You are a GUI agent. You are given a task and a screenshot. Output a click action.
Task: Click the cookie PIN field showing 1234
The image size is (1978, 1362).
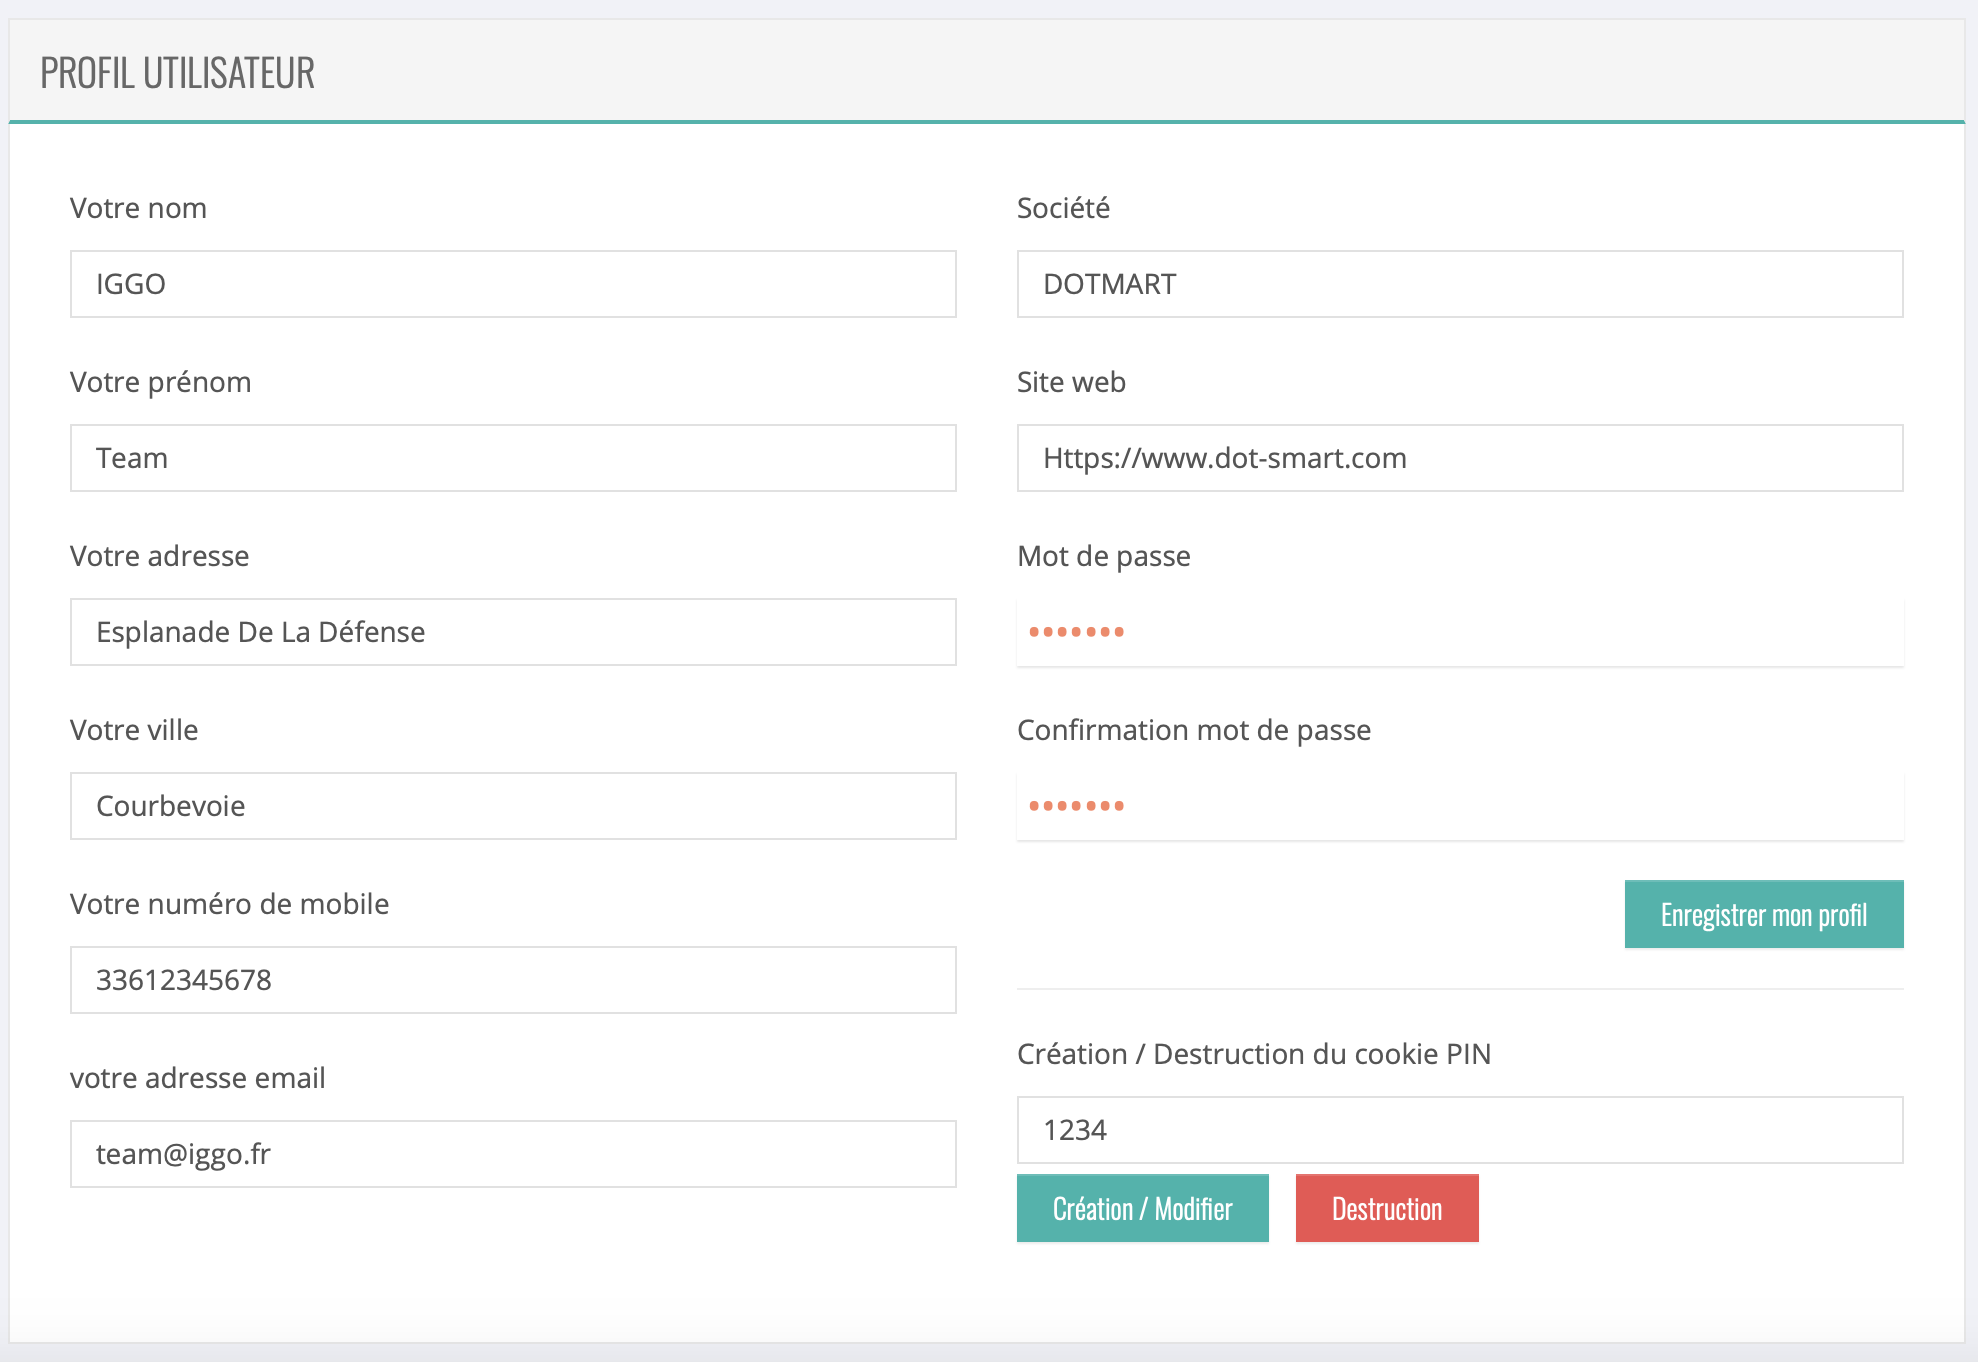[1459, 1130]
